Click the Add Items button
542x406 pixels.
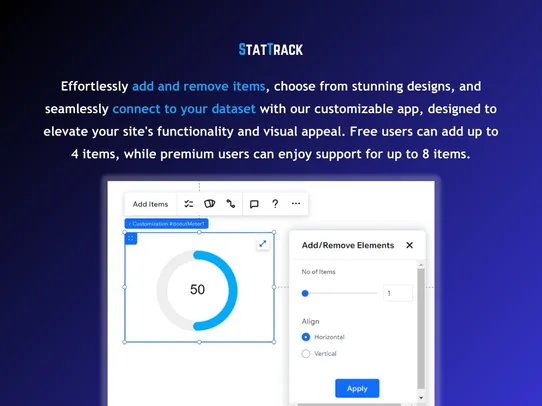(150, 204)
